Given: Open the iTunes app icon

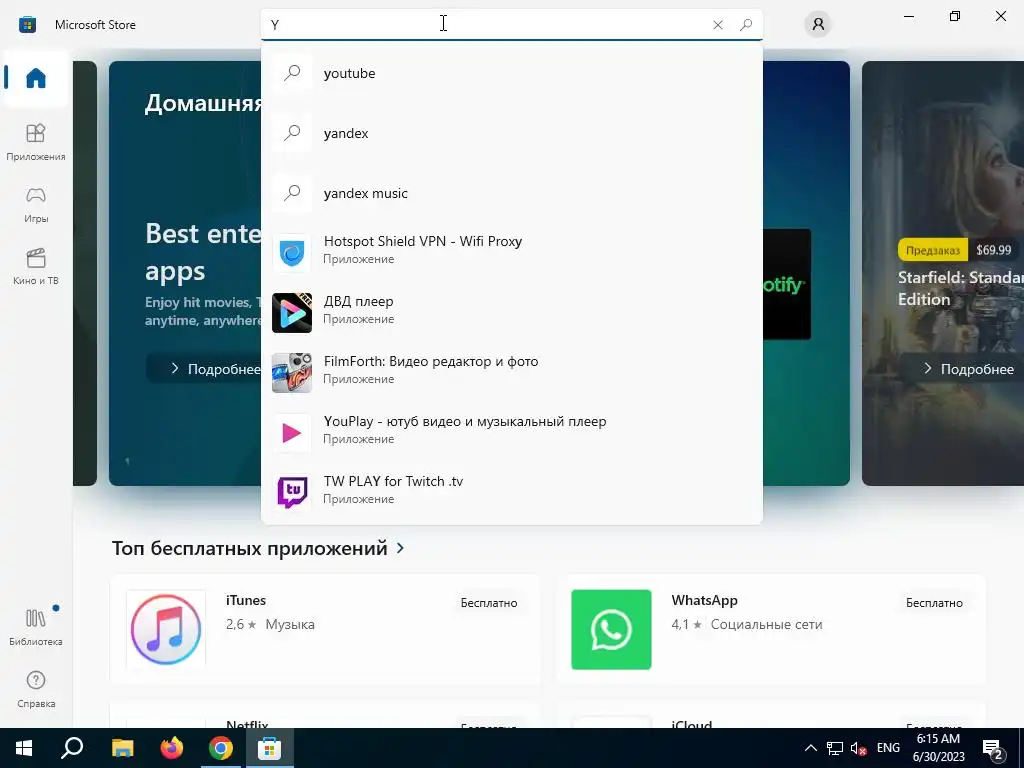Looking at the screenshot, I should pyautogui.click(x=166, y=630).
